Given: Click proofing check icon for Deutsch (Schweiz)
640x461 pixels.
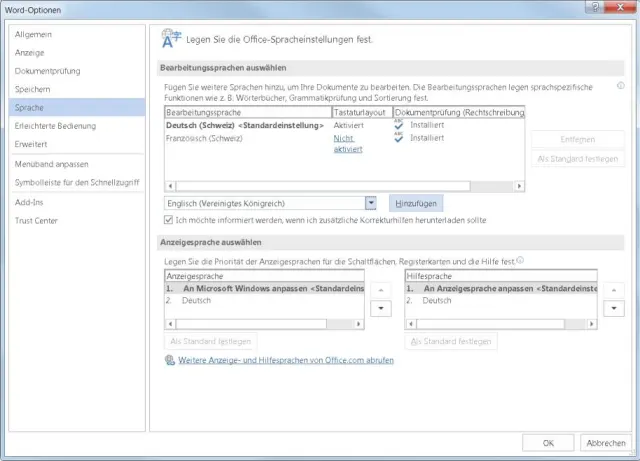Looking at the screenshot, I should (x=399, y=124).
